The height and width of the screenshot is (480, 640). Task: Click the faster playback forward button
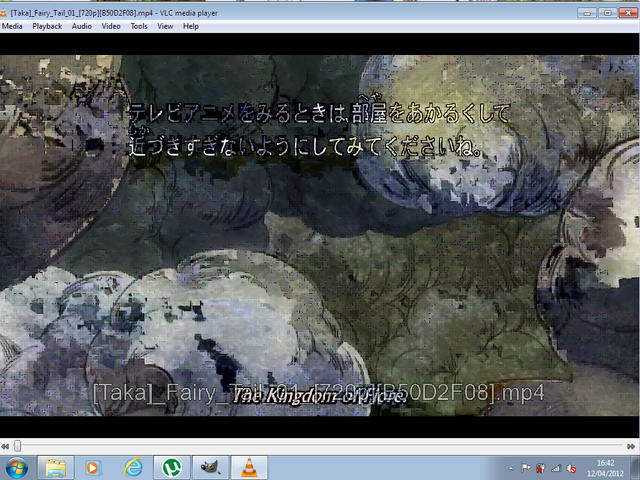click(631, 447)
